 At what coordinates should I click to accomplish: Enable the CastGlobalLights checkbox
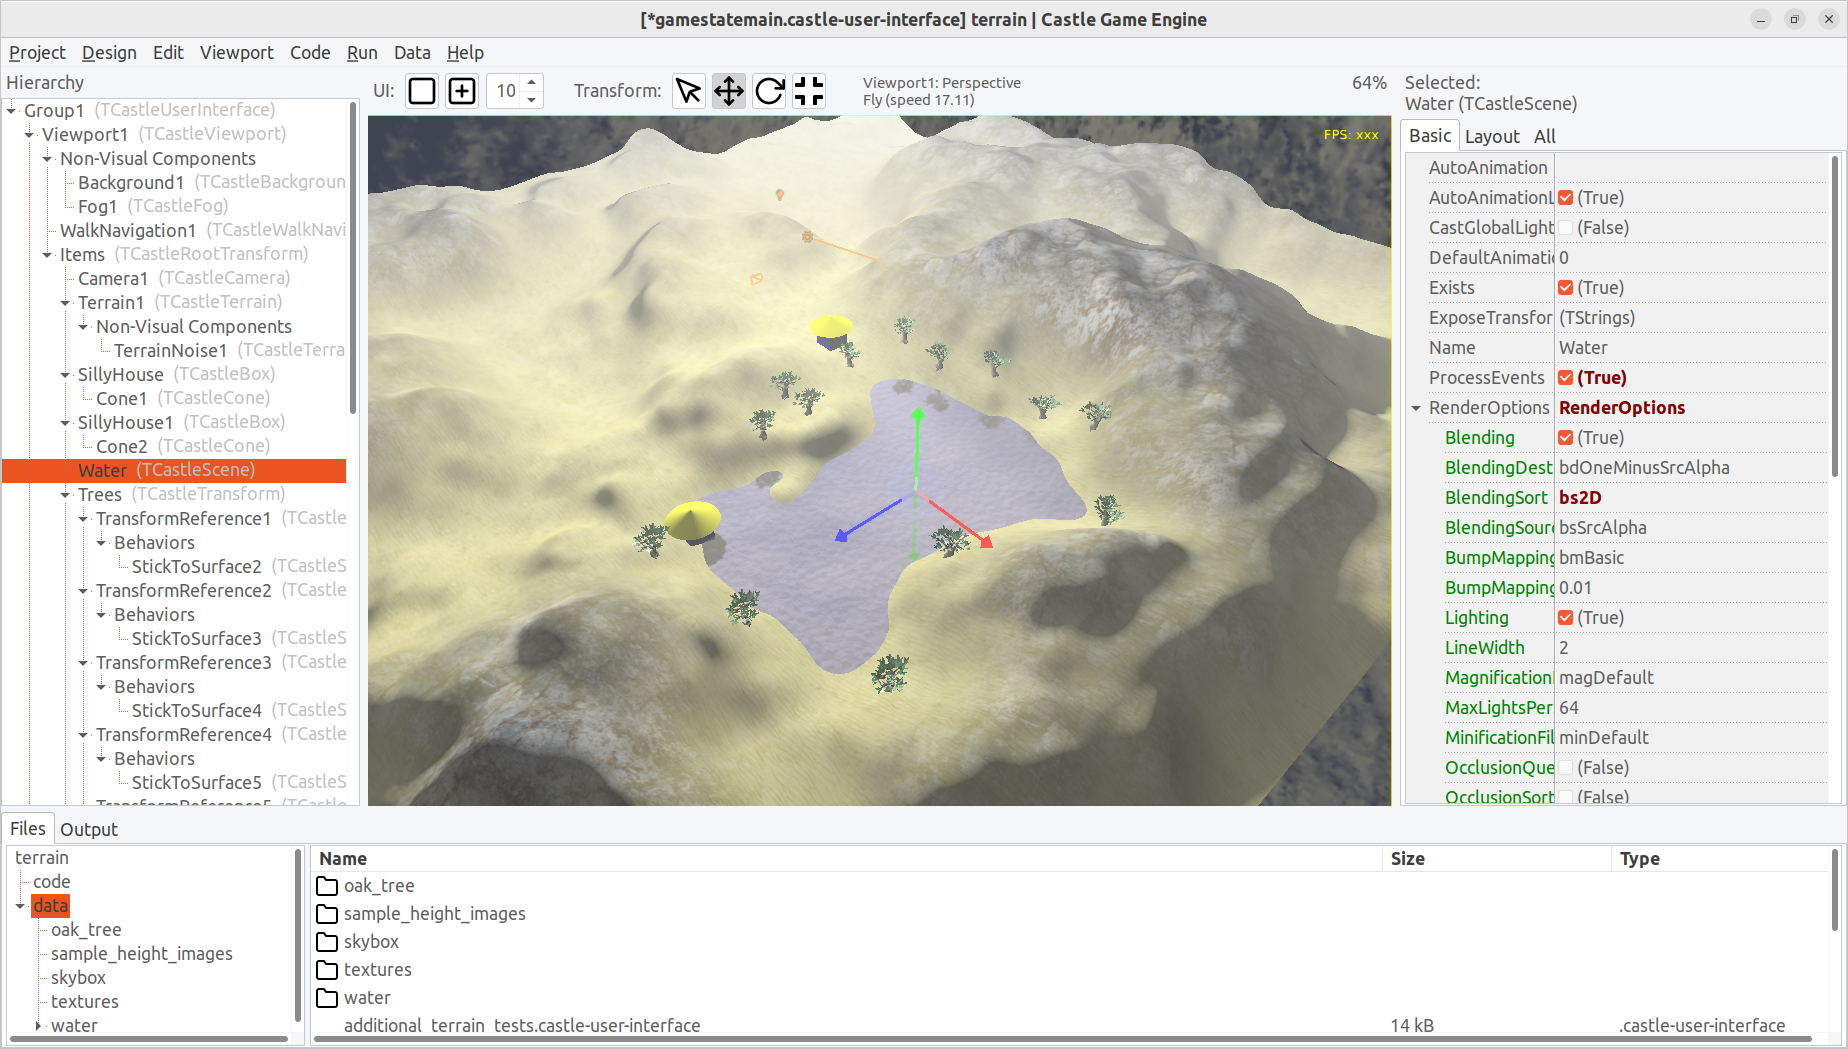coord(1565,228)
